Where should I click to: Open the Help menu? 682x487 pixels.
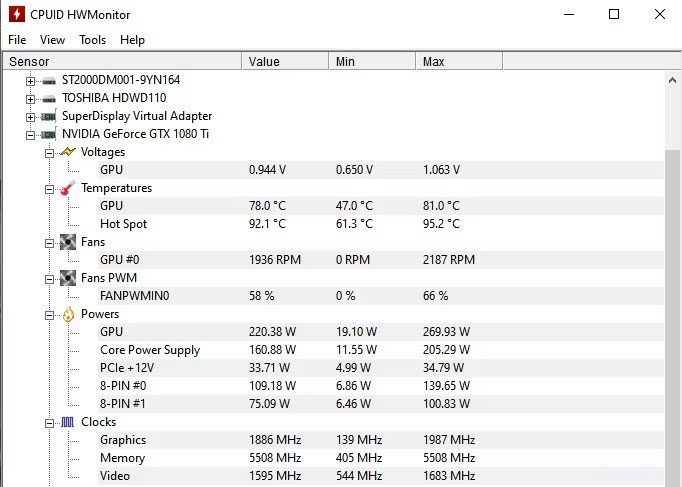[132, 40]
